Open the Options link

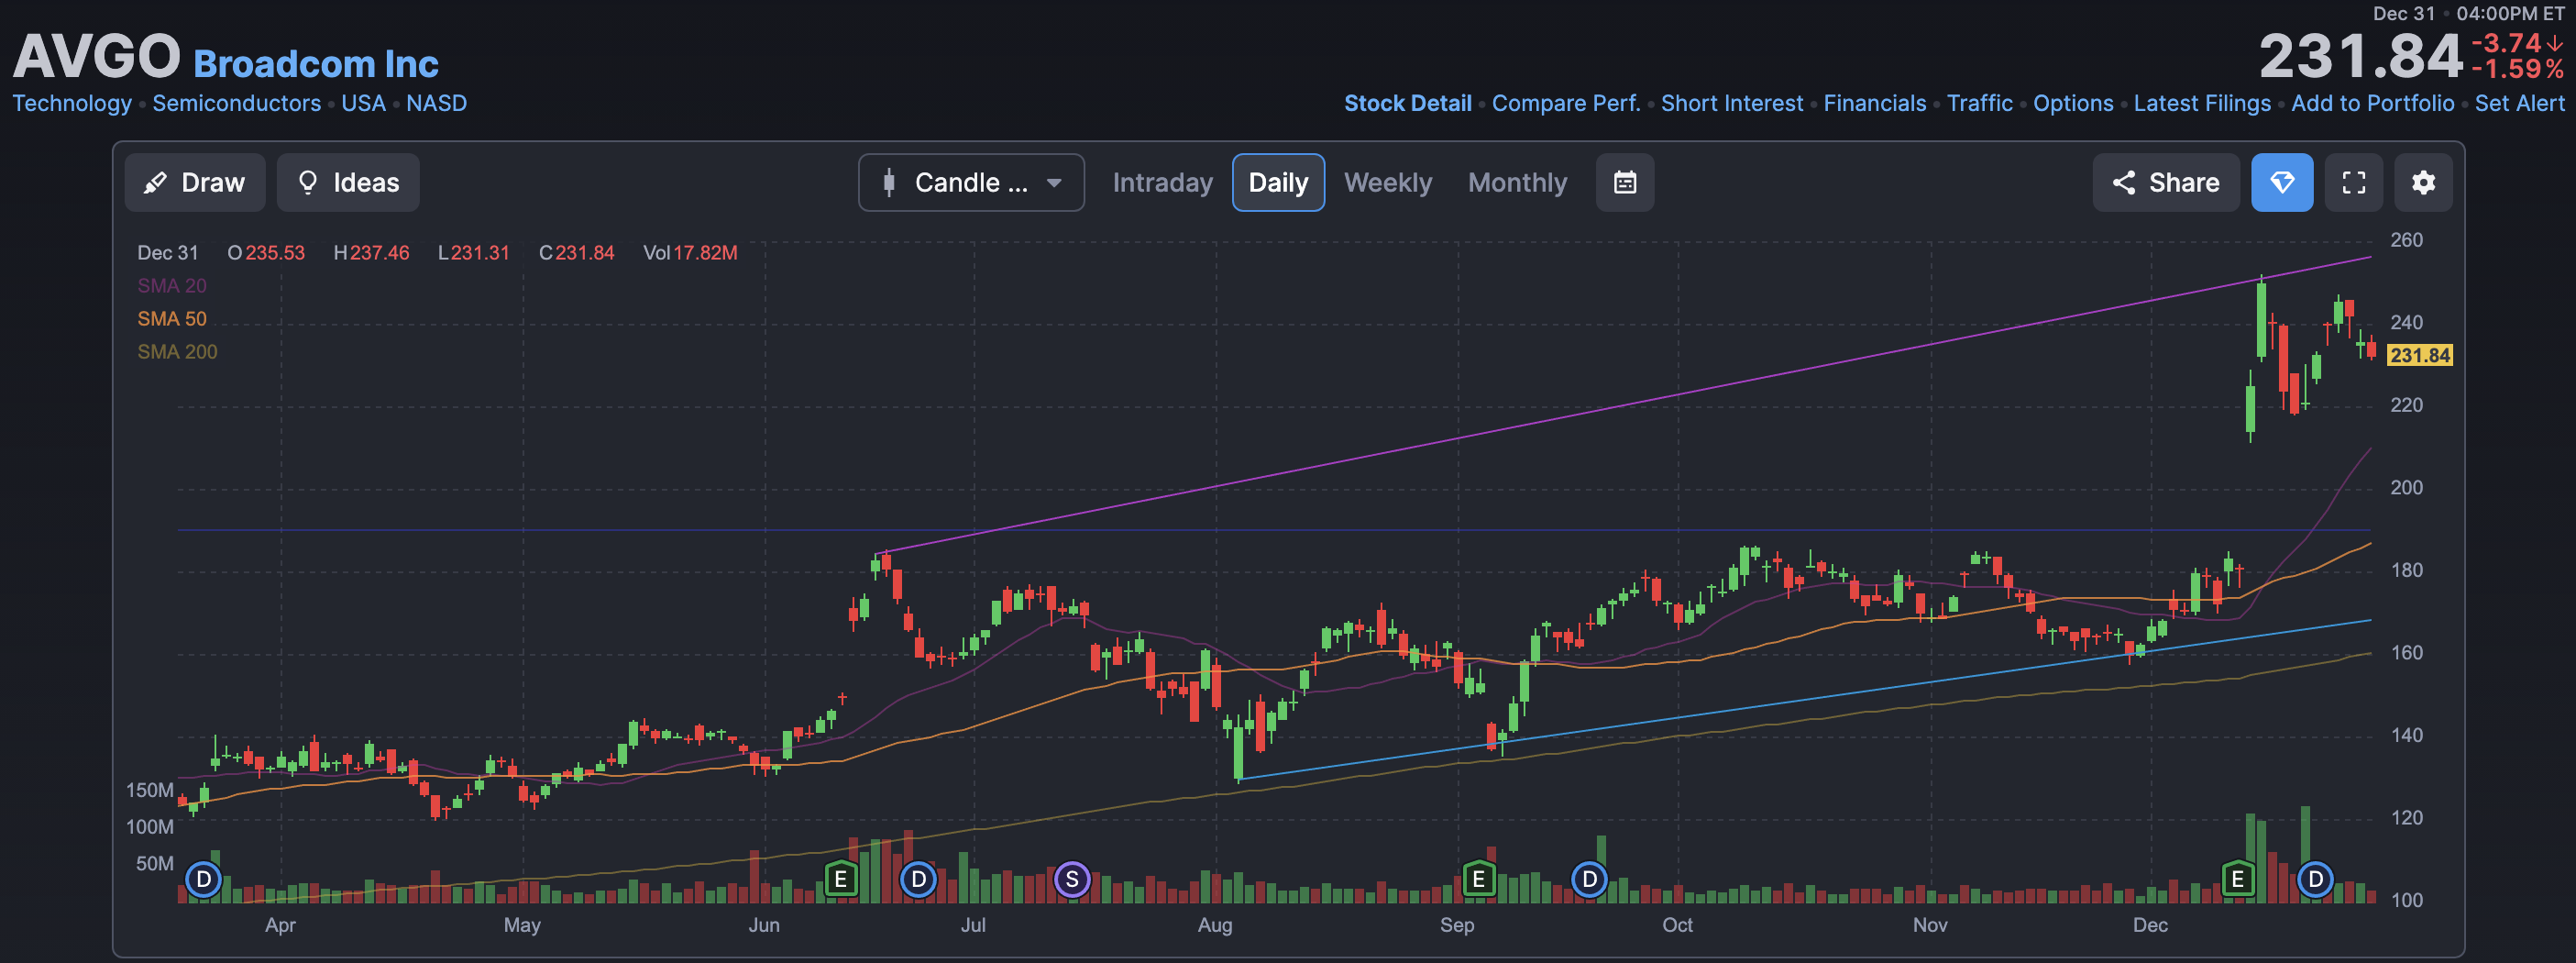click(x=2073, y=103)
